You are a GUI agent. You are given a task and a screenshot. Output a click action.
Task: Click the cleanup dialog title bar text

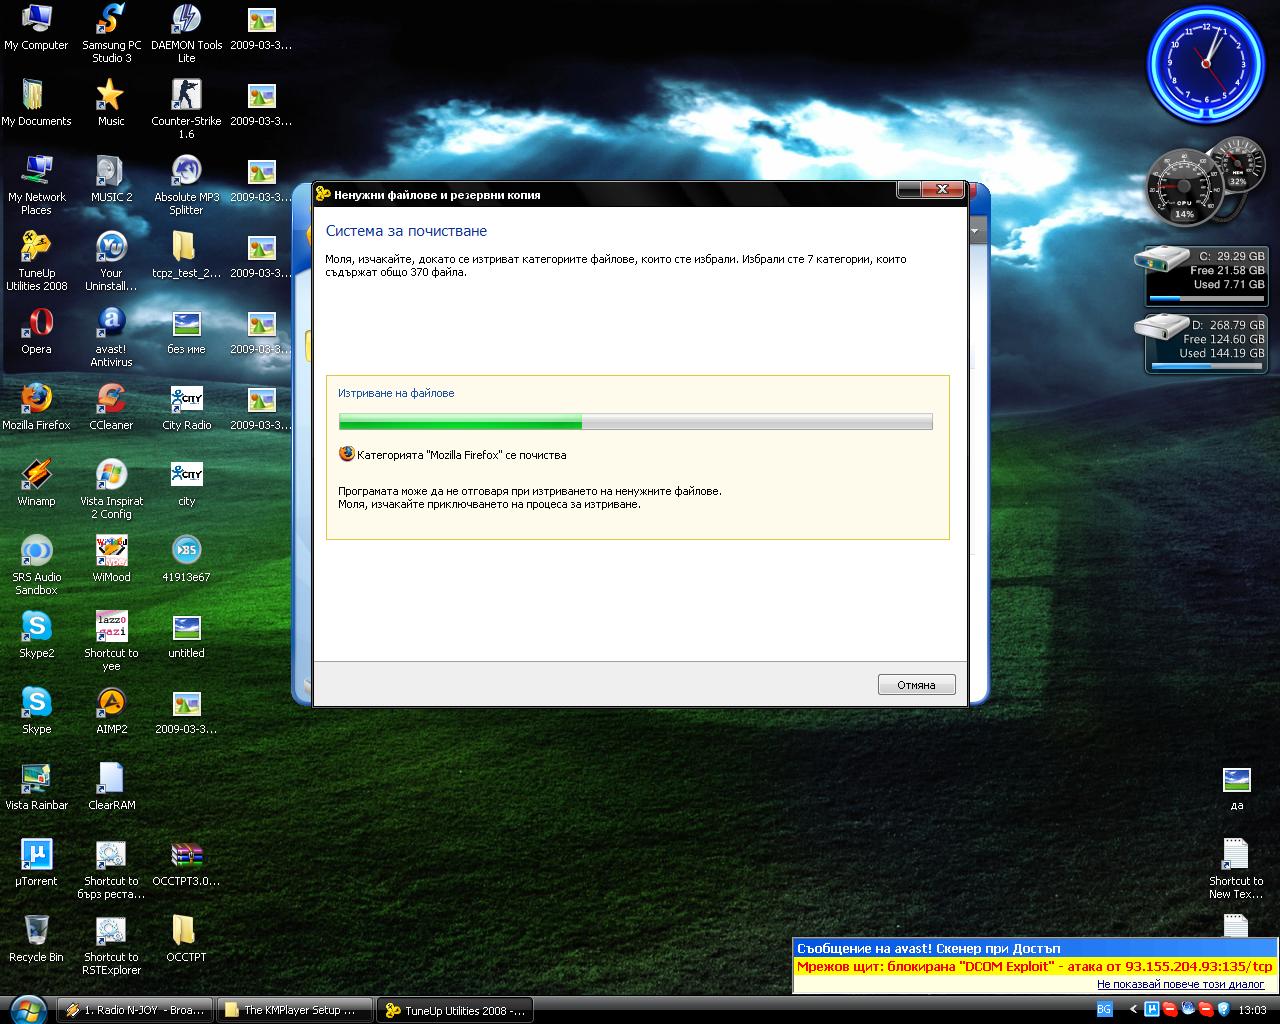coord(437,195)
